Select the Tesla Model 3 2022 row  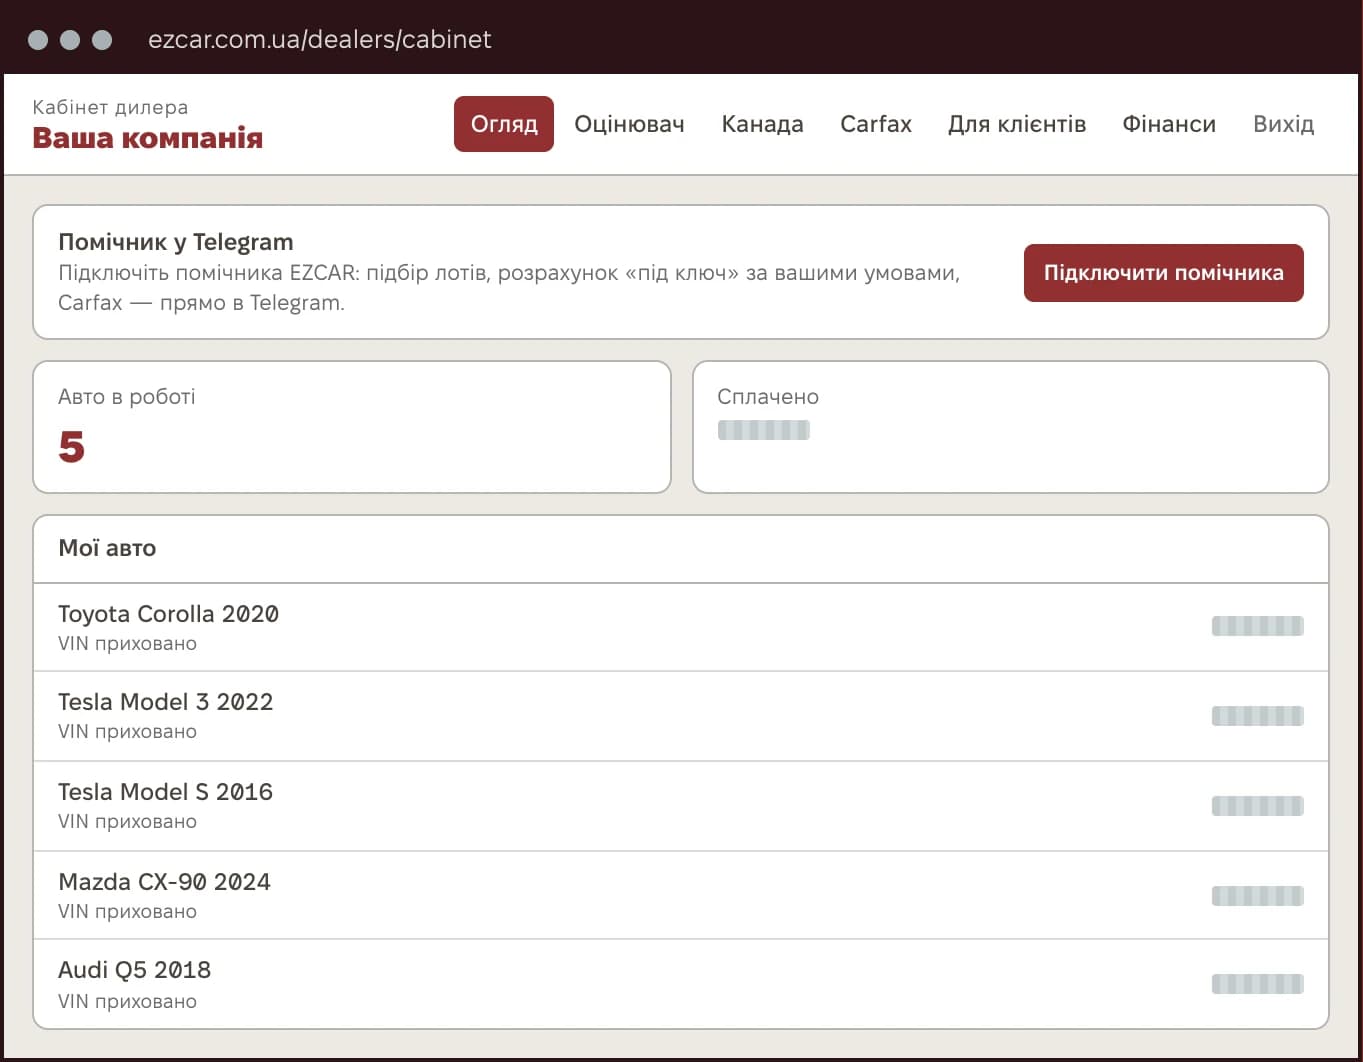pyautogui.click(x=681, y=716)
